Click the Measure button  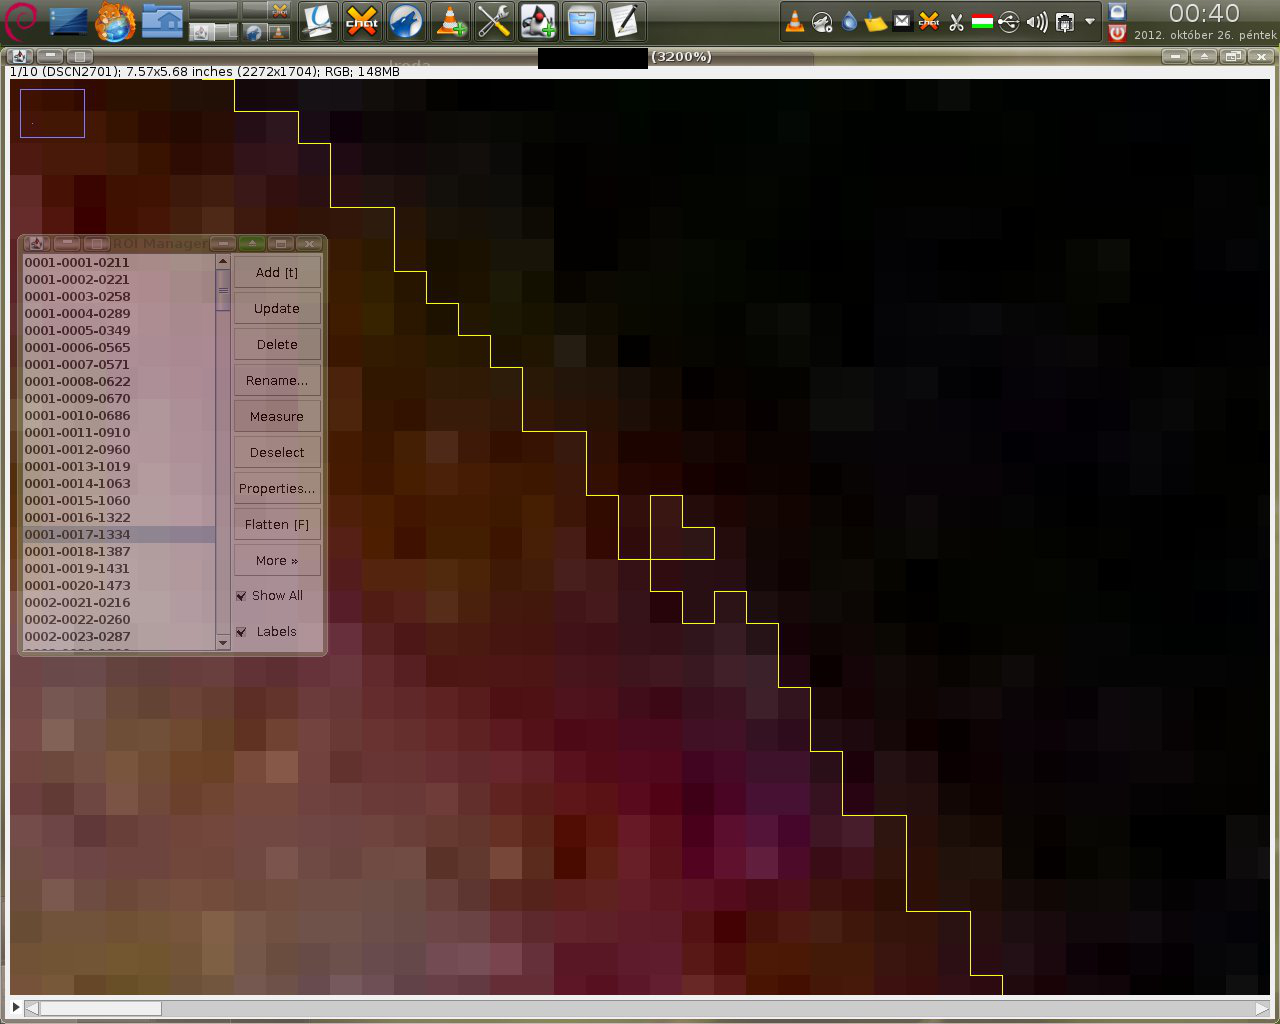277,417
